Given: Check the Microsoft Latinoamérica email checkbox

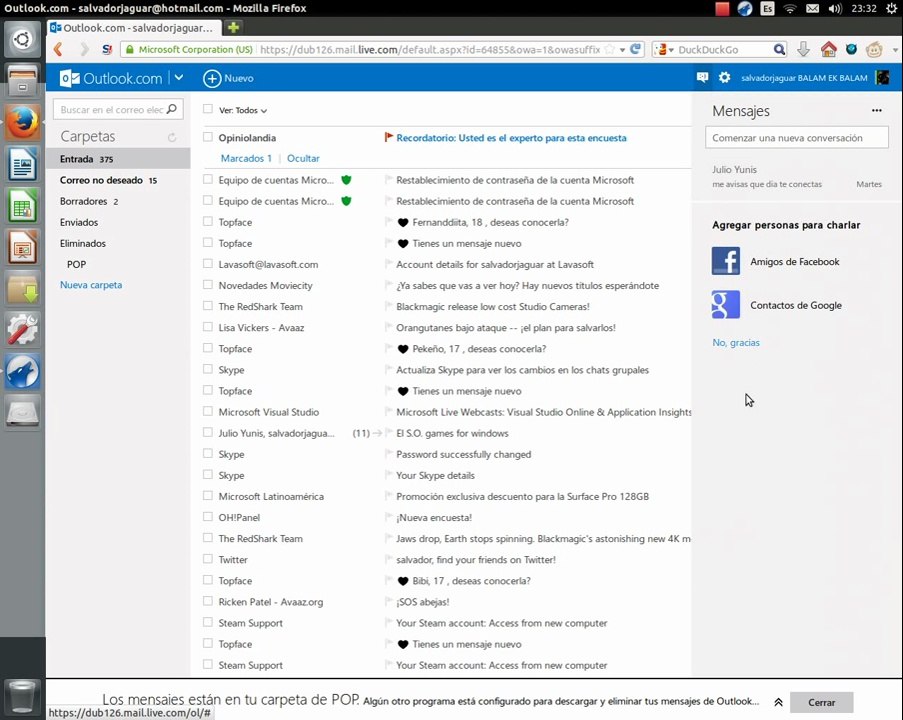Looking at the screenshot, I should 208,495.
